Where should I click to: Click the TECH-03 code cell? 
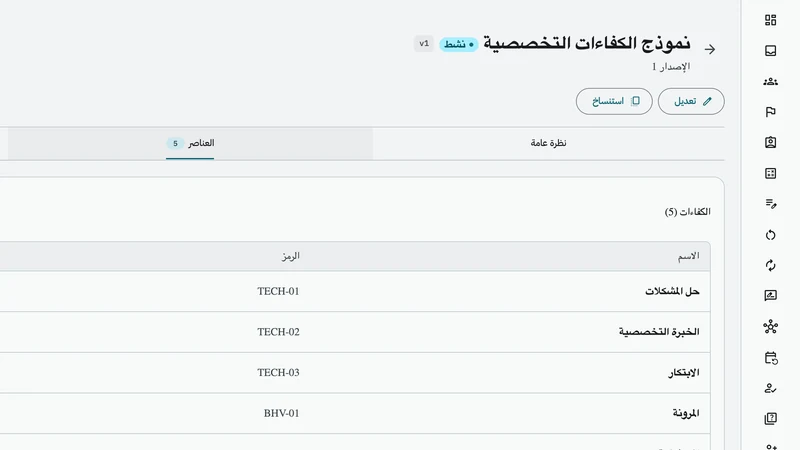click(x=278, y=373)
